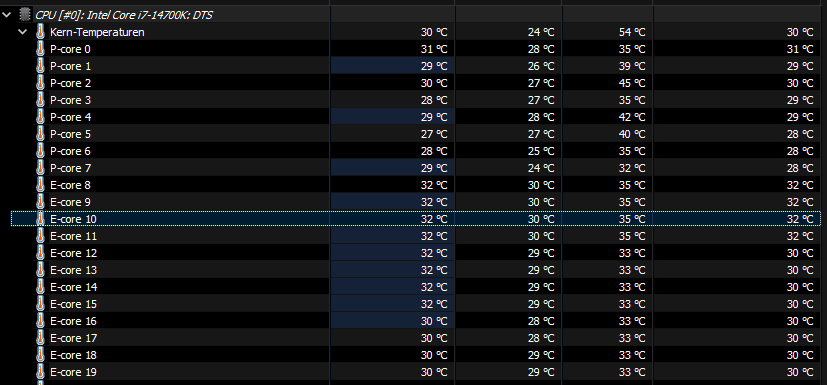The width and height of the screenshot is (827, 385).
Task: Select the Kern-Temperaturen row label
Action: pyautogui.click(x=97, y=32)
